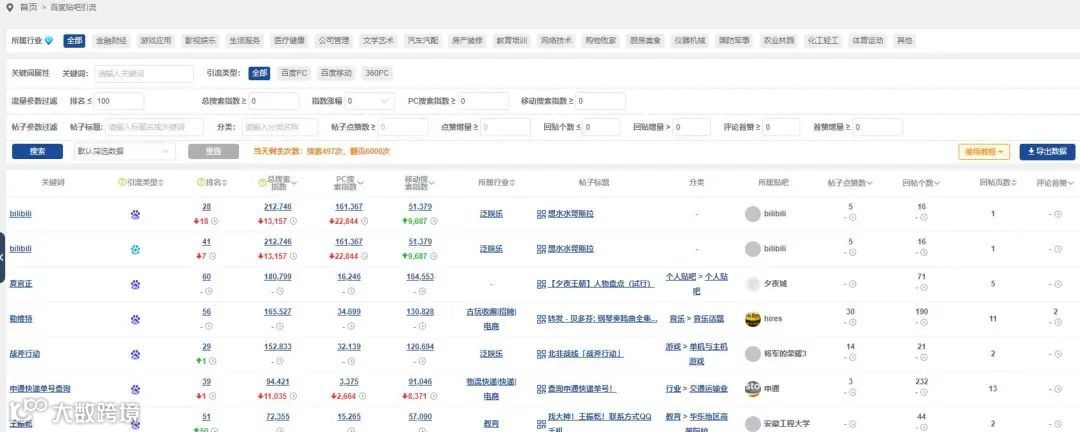Select the 全部 industry filter
The width and height of the screenshot is (1080, 432).
pos(74,41)
